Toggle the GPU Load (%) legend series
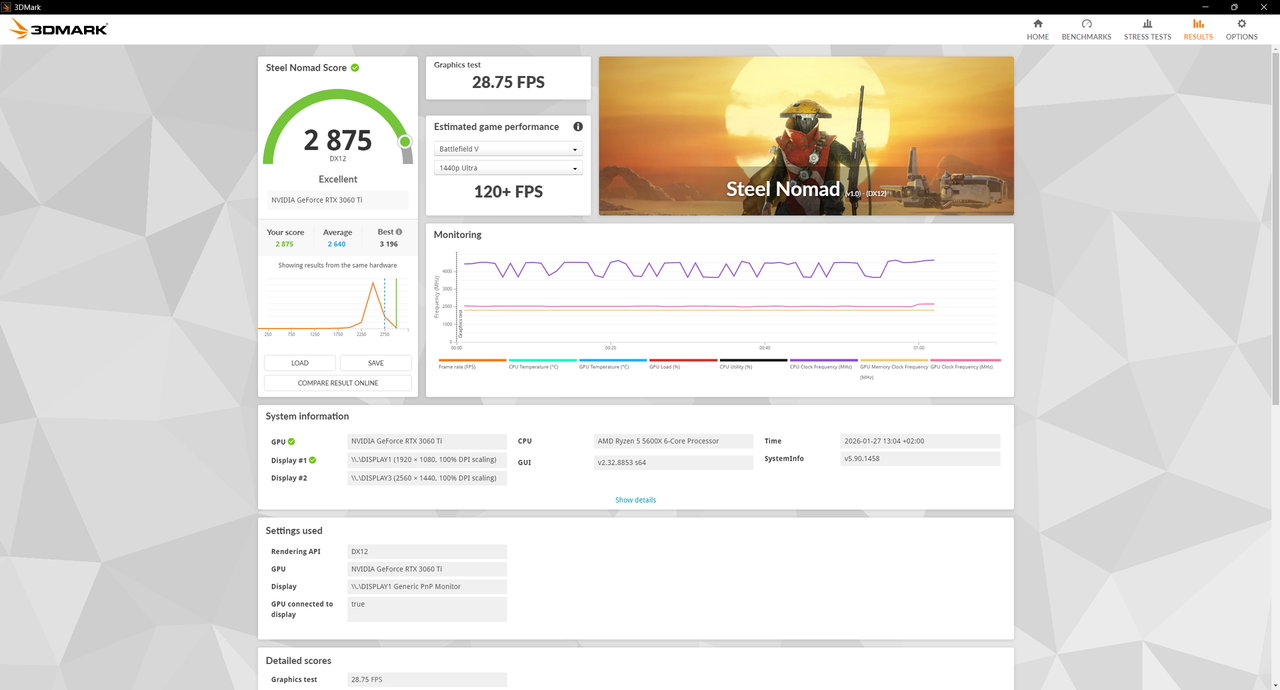The height and width of the screenshot is (690, 1280). click(x=683, y=364)
